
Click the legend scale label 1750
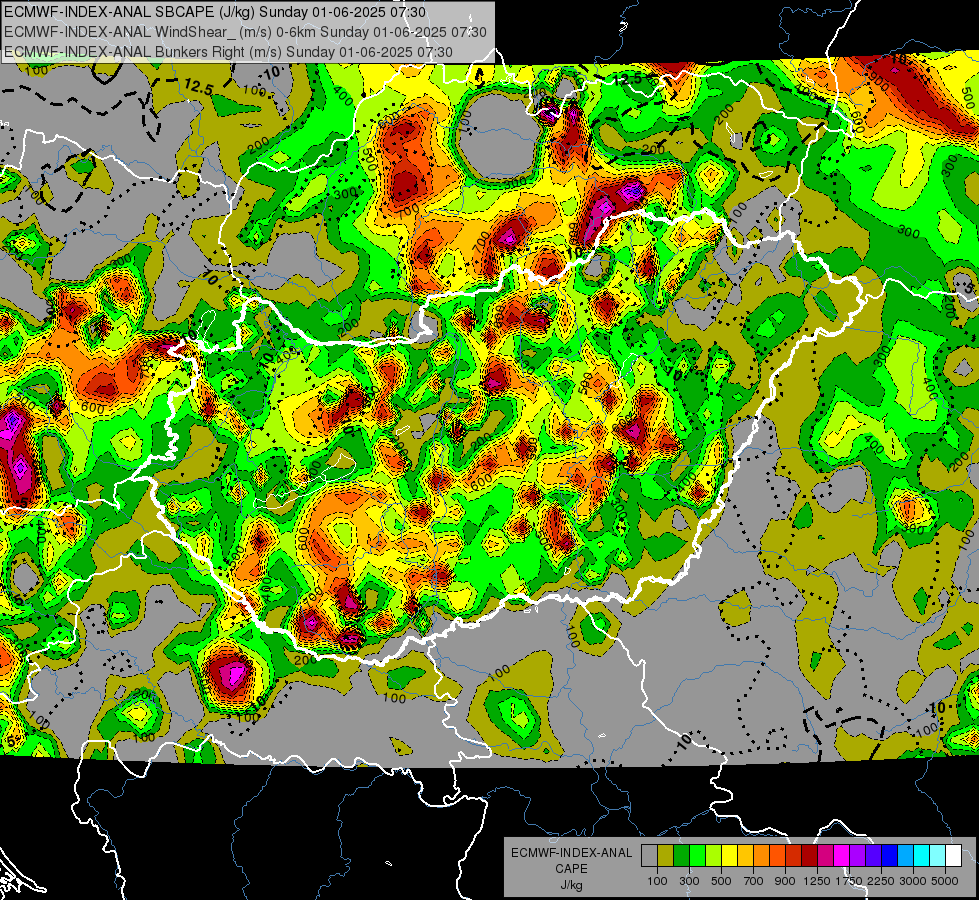849,881
